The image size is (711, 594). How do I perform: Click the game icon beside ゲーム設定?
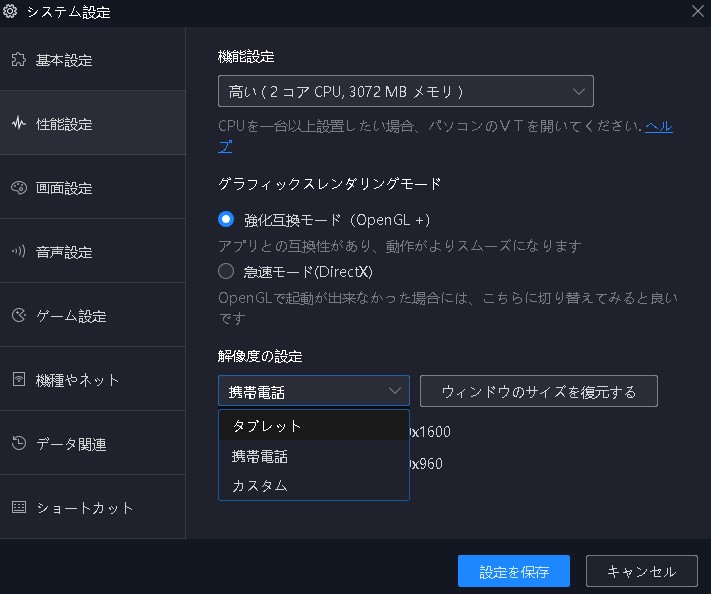(x=19, y=315)
